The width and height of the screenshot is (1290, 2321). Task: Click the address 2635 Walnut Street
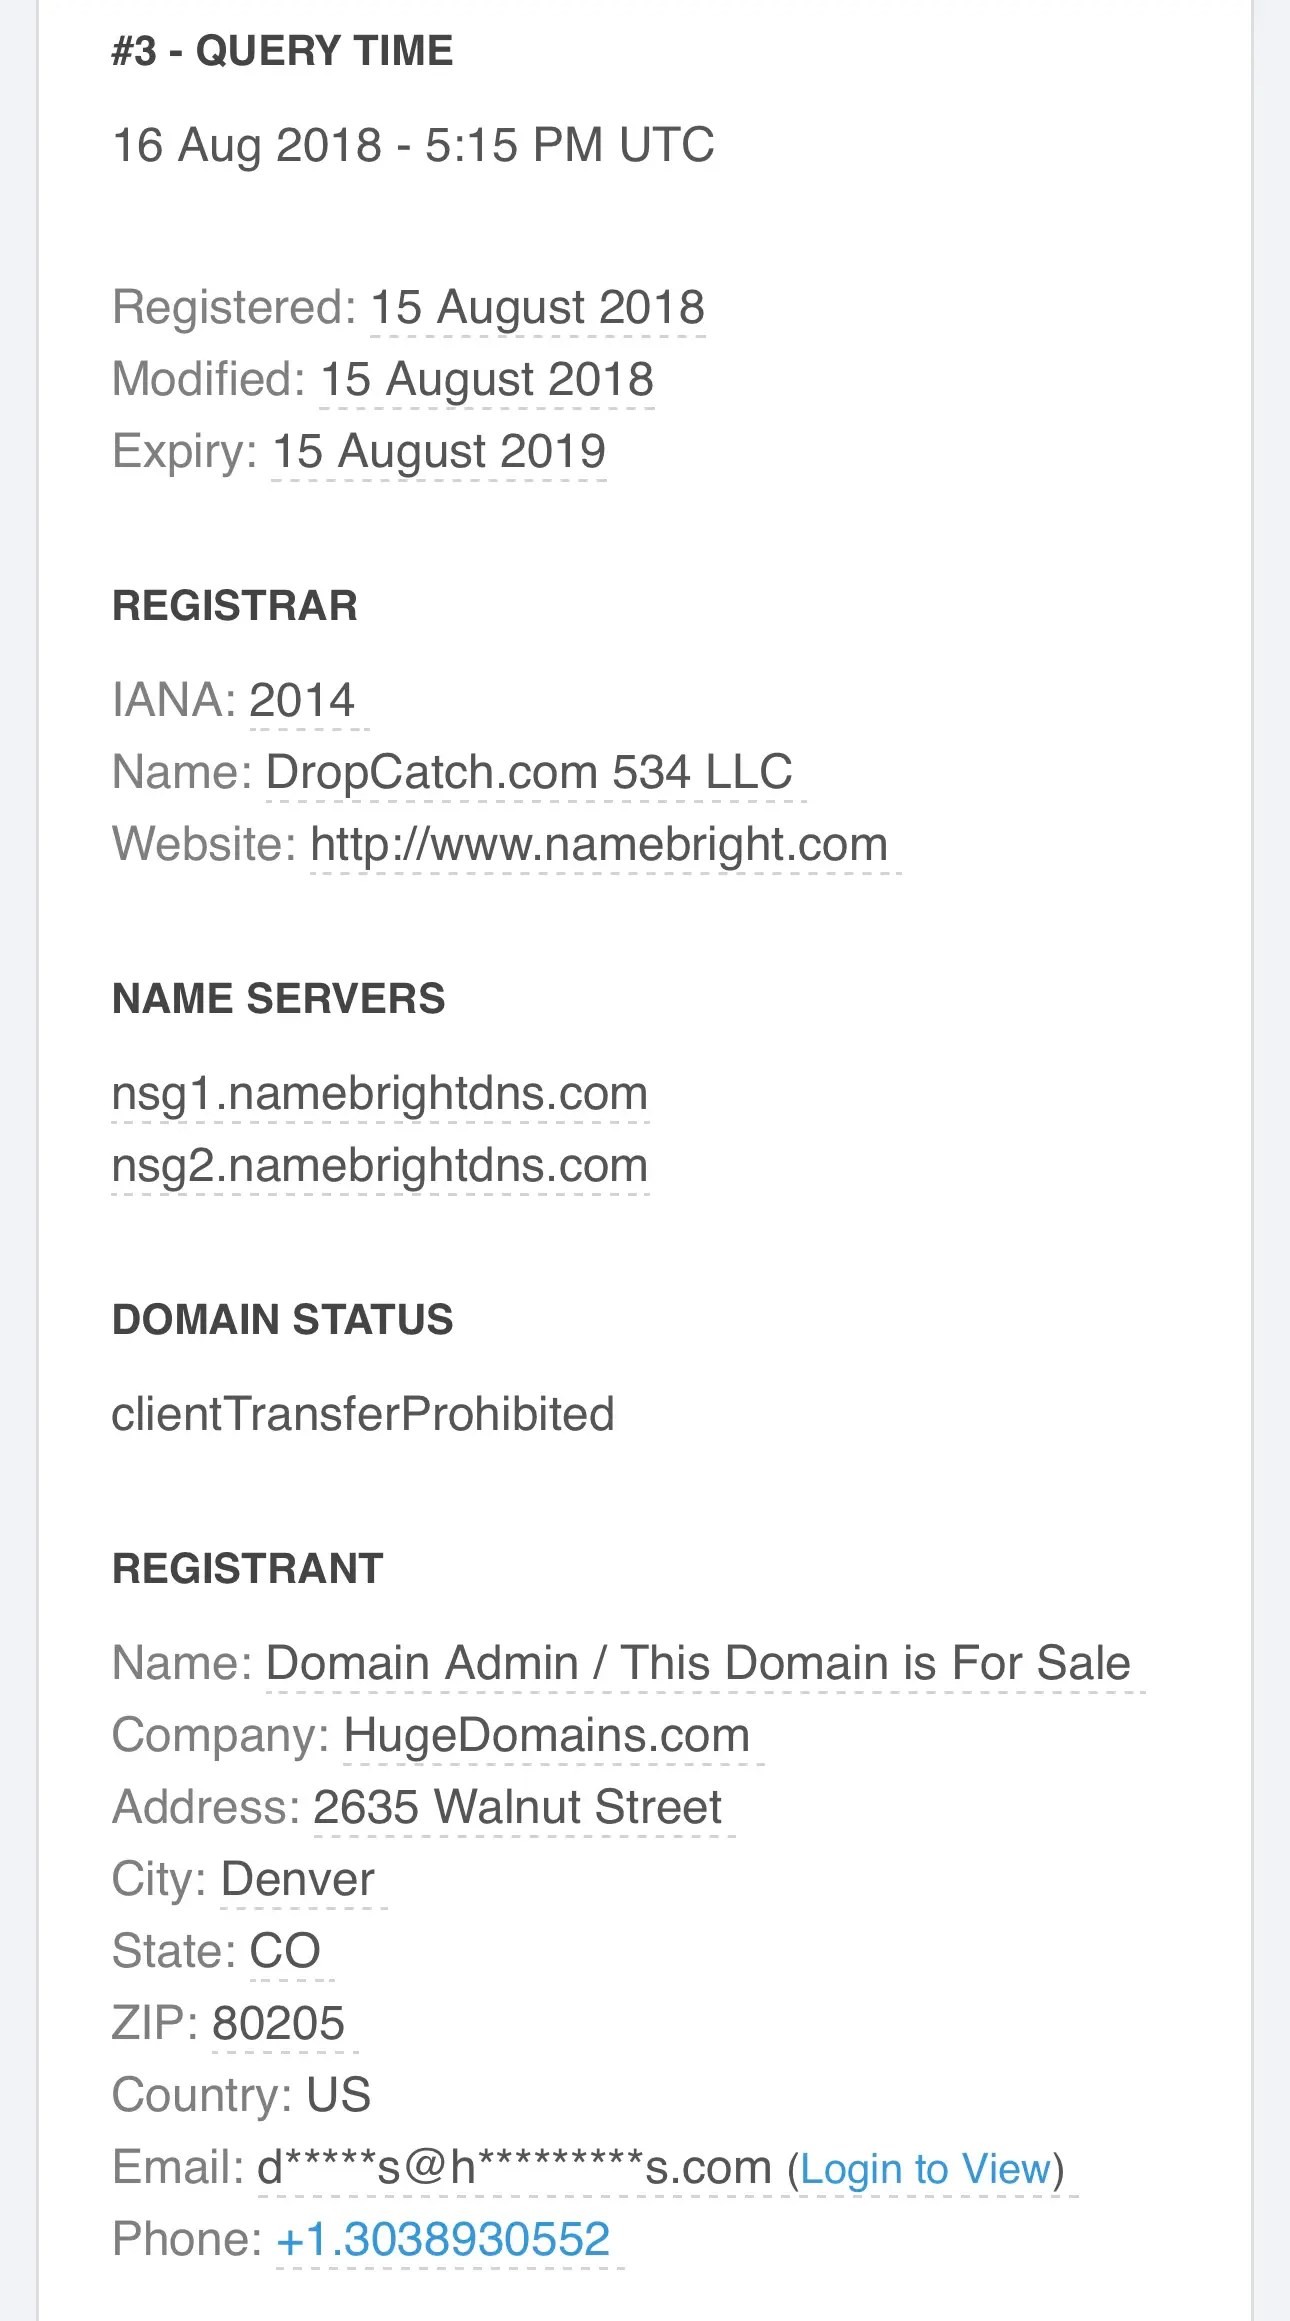click(517, 1807)
